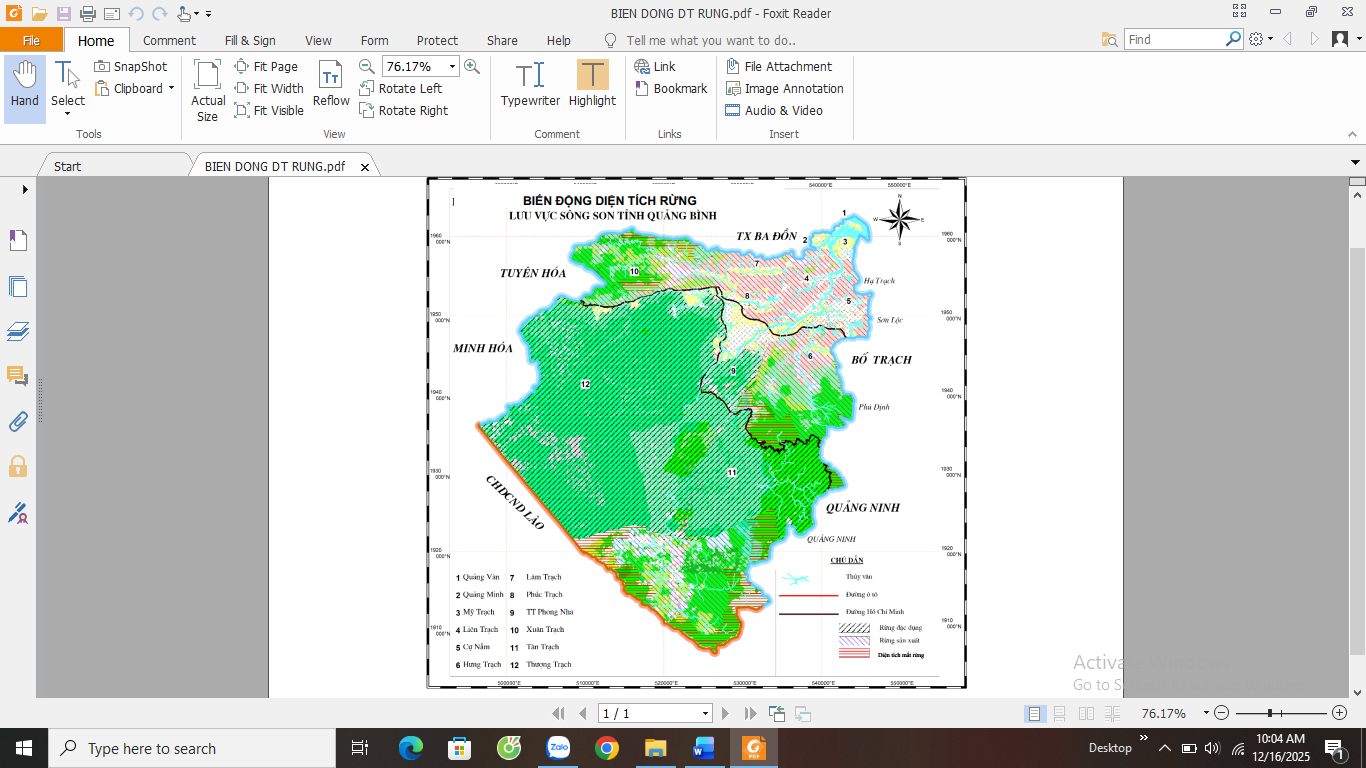Click the File Attachment button
The image size is (1366, 768).
[x=778, y=66]
